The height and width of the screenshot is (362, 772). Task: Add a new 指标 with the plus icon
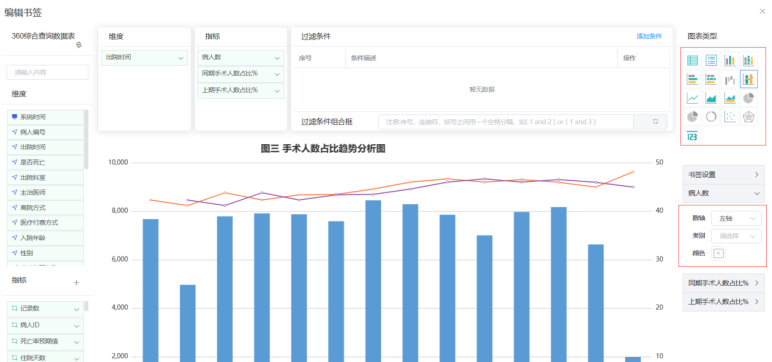click(x=76, y=282)
